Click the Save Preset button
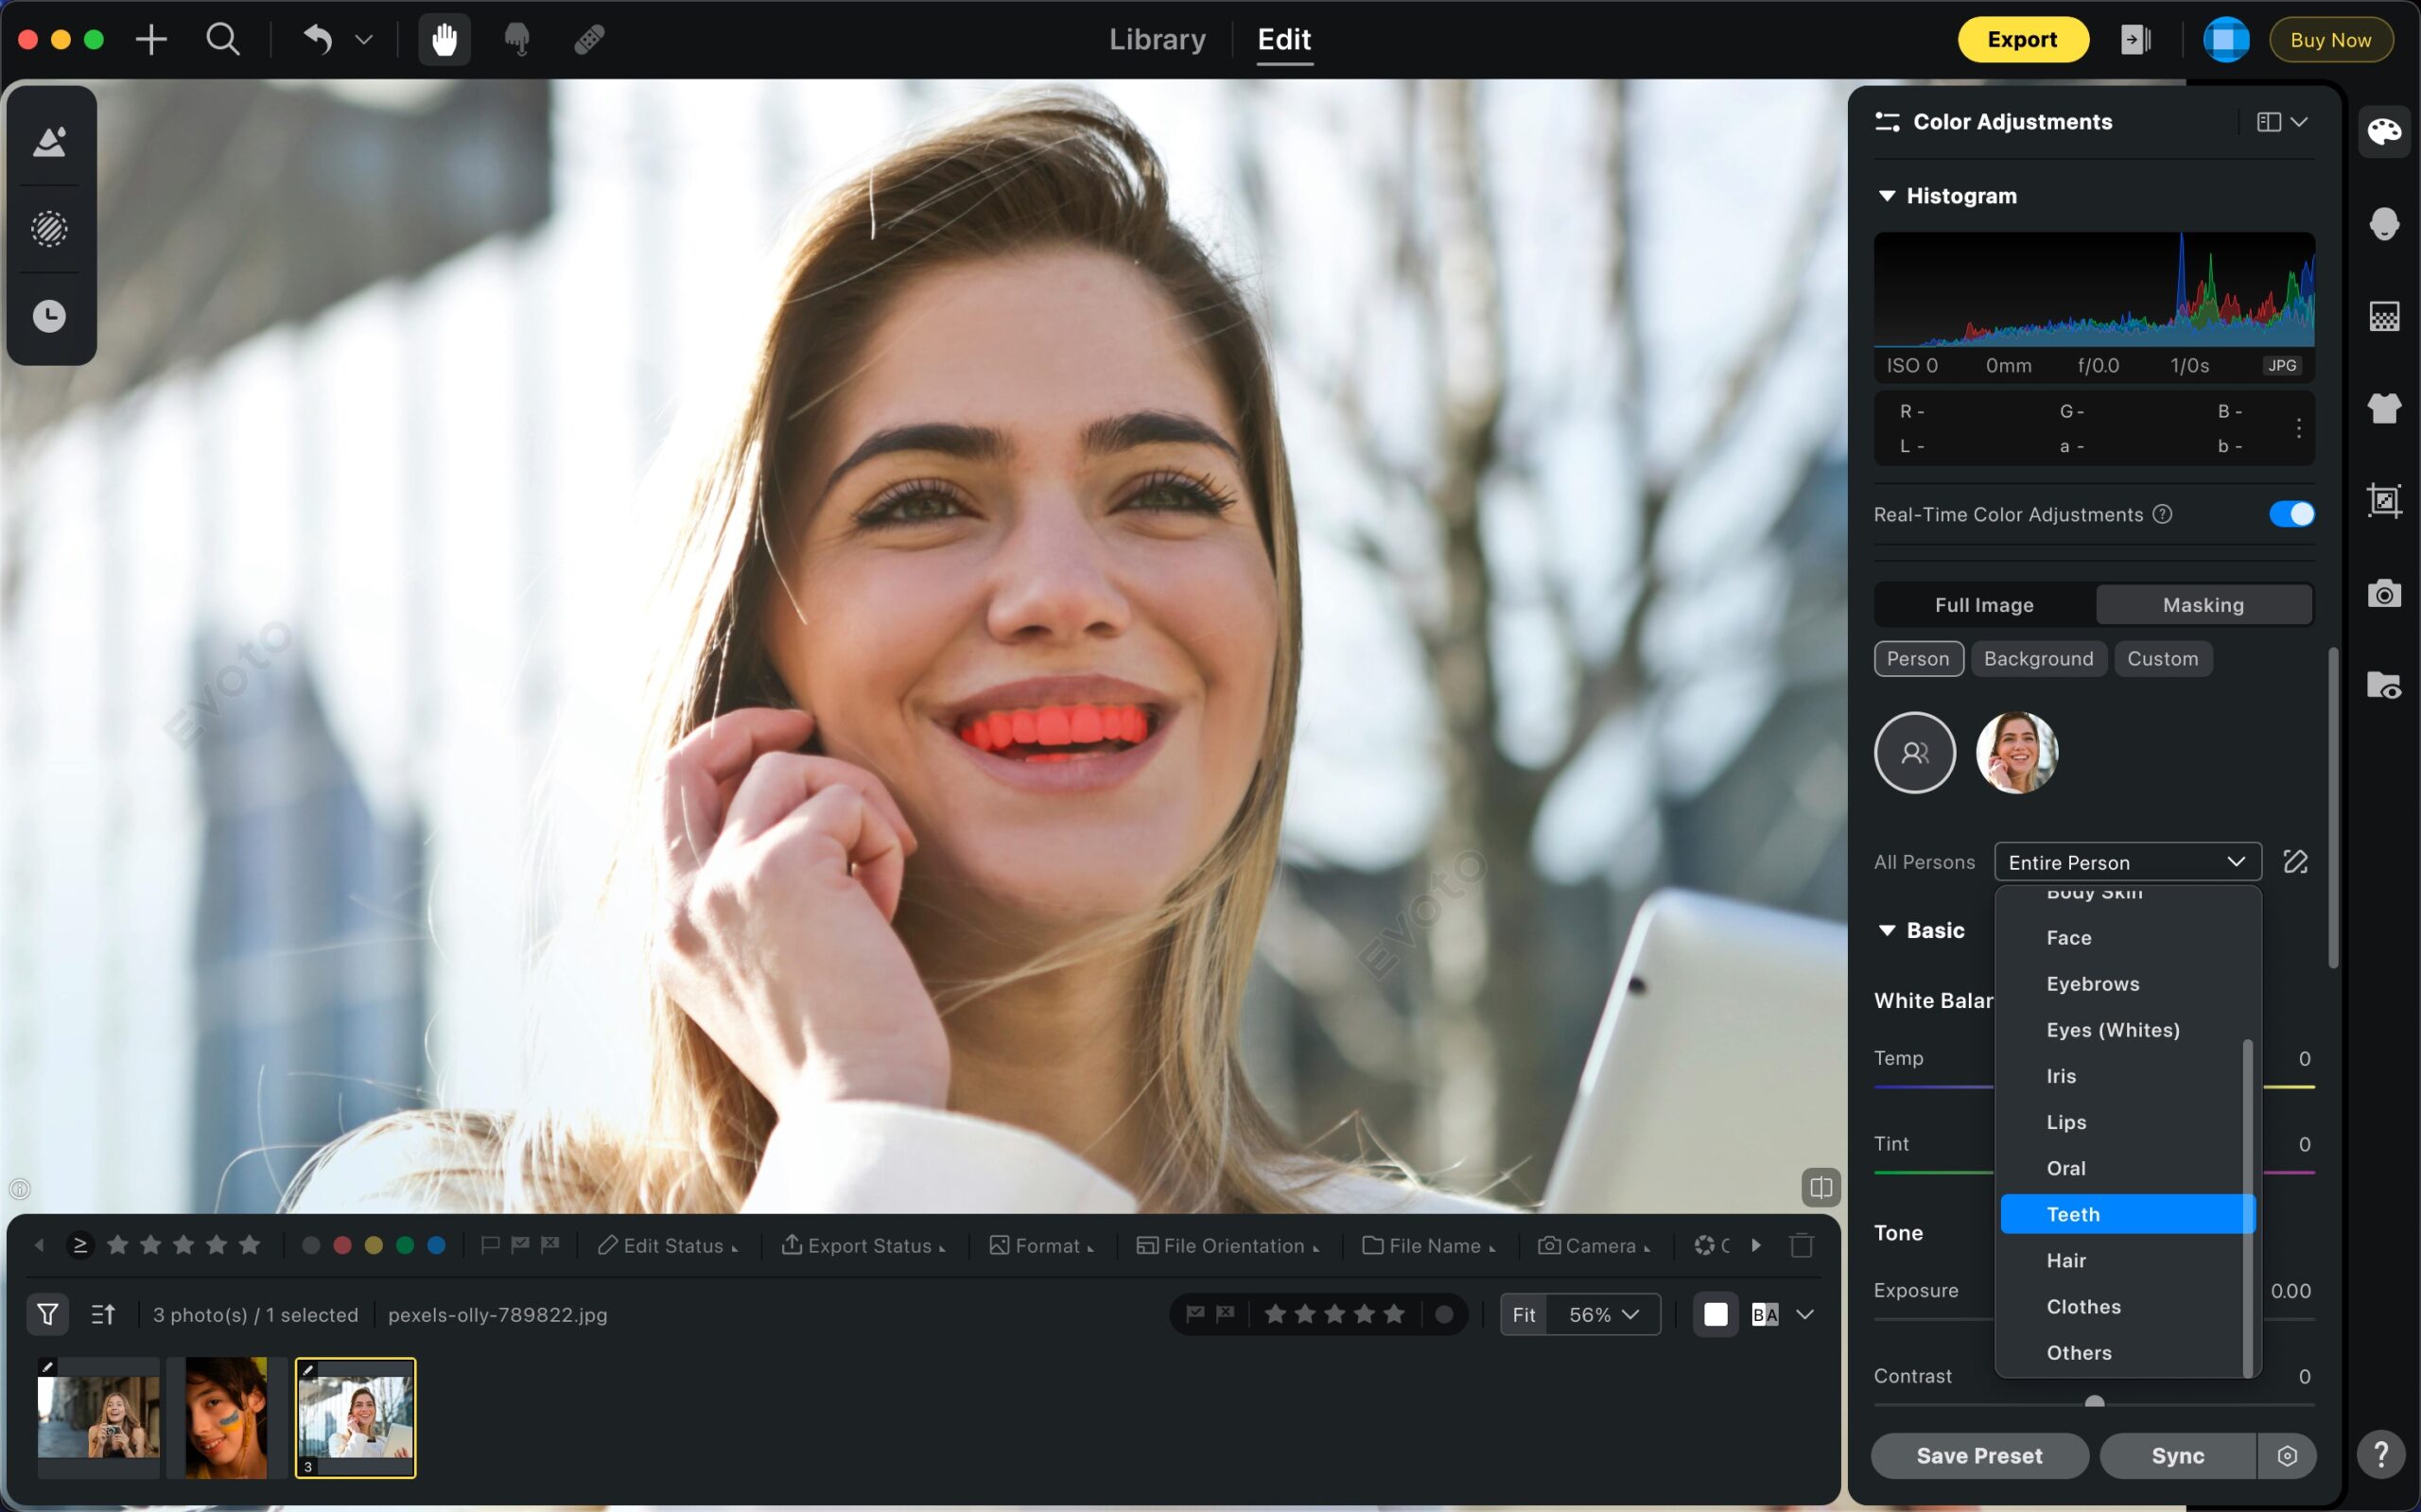The width and height of the screenshot is (2421, 1512). pos(1978,1455)
